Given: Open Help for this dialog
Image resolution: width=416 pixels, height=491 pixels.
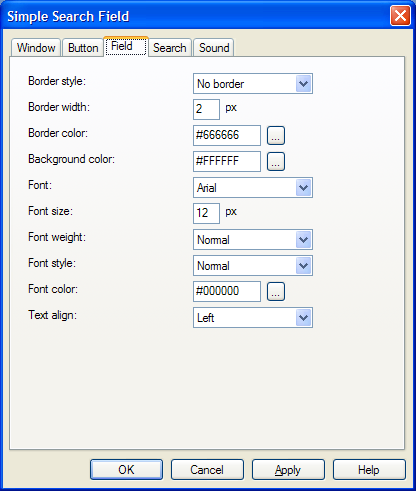Looking at the screenshot, I should [369, 470].
